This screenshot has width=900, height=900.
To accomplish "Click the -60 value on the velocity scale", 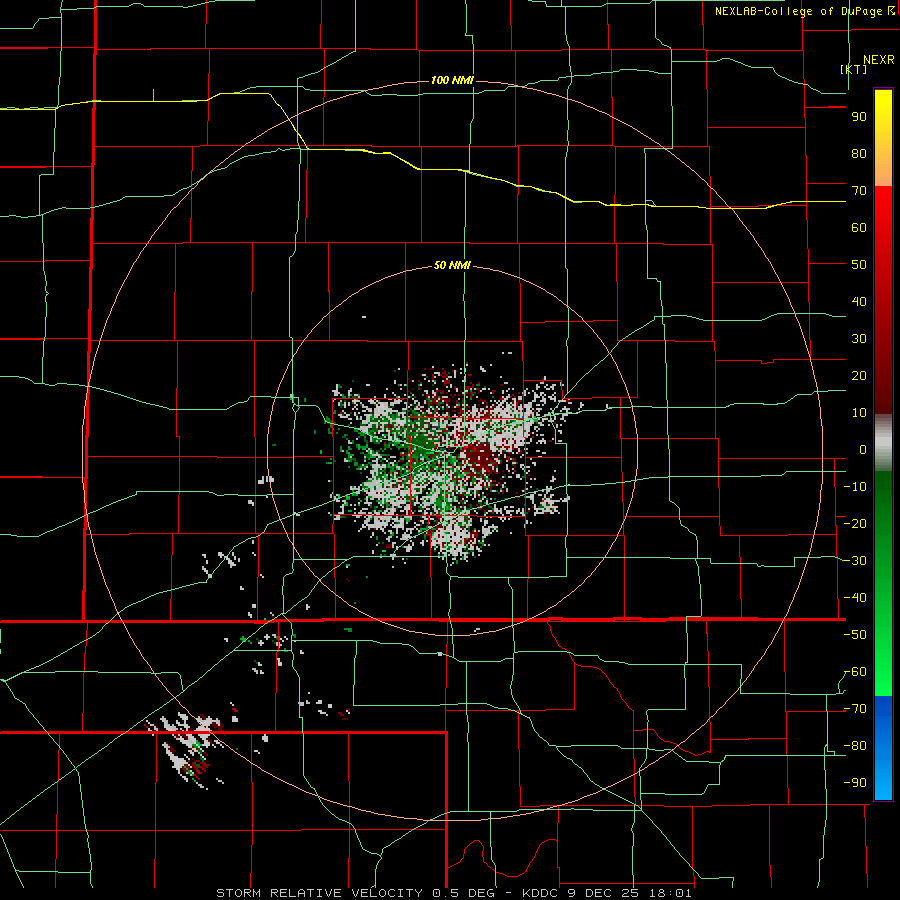I will [855, 672].
